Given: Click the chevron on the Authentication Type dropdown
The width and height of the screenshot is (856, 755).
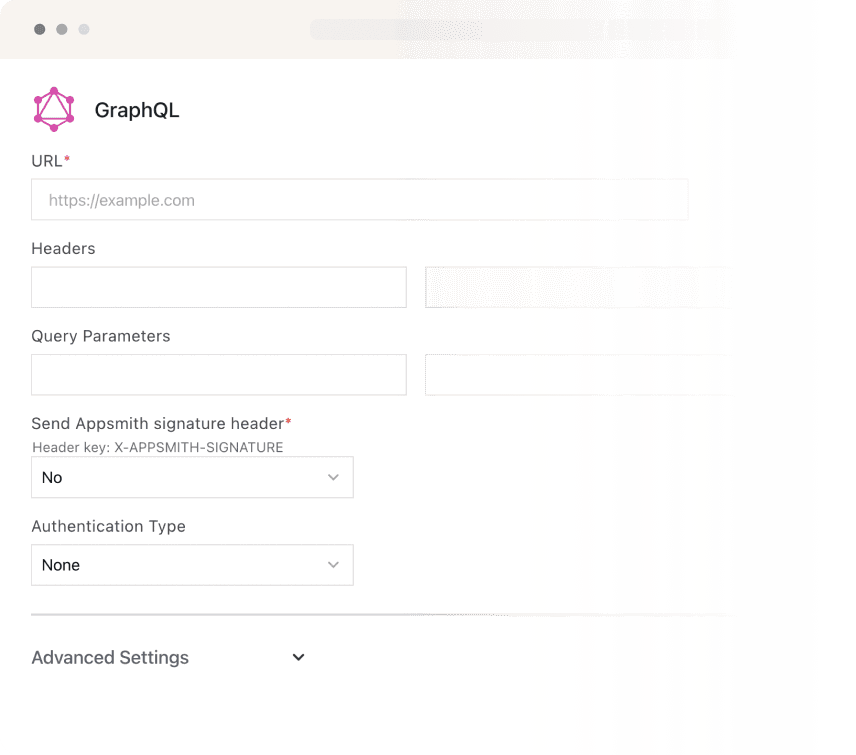Looking at the screenshot, I should 333,565.
